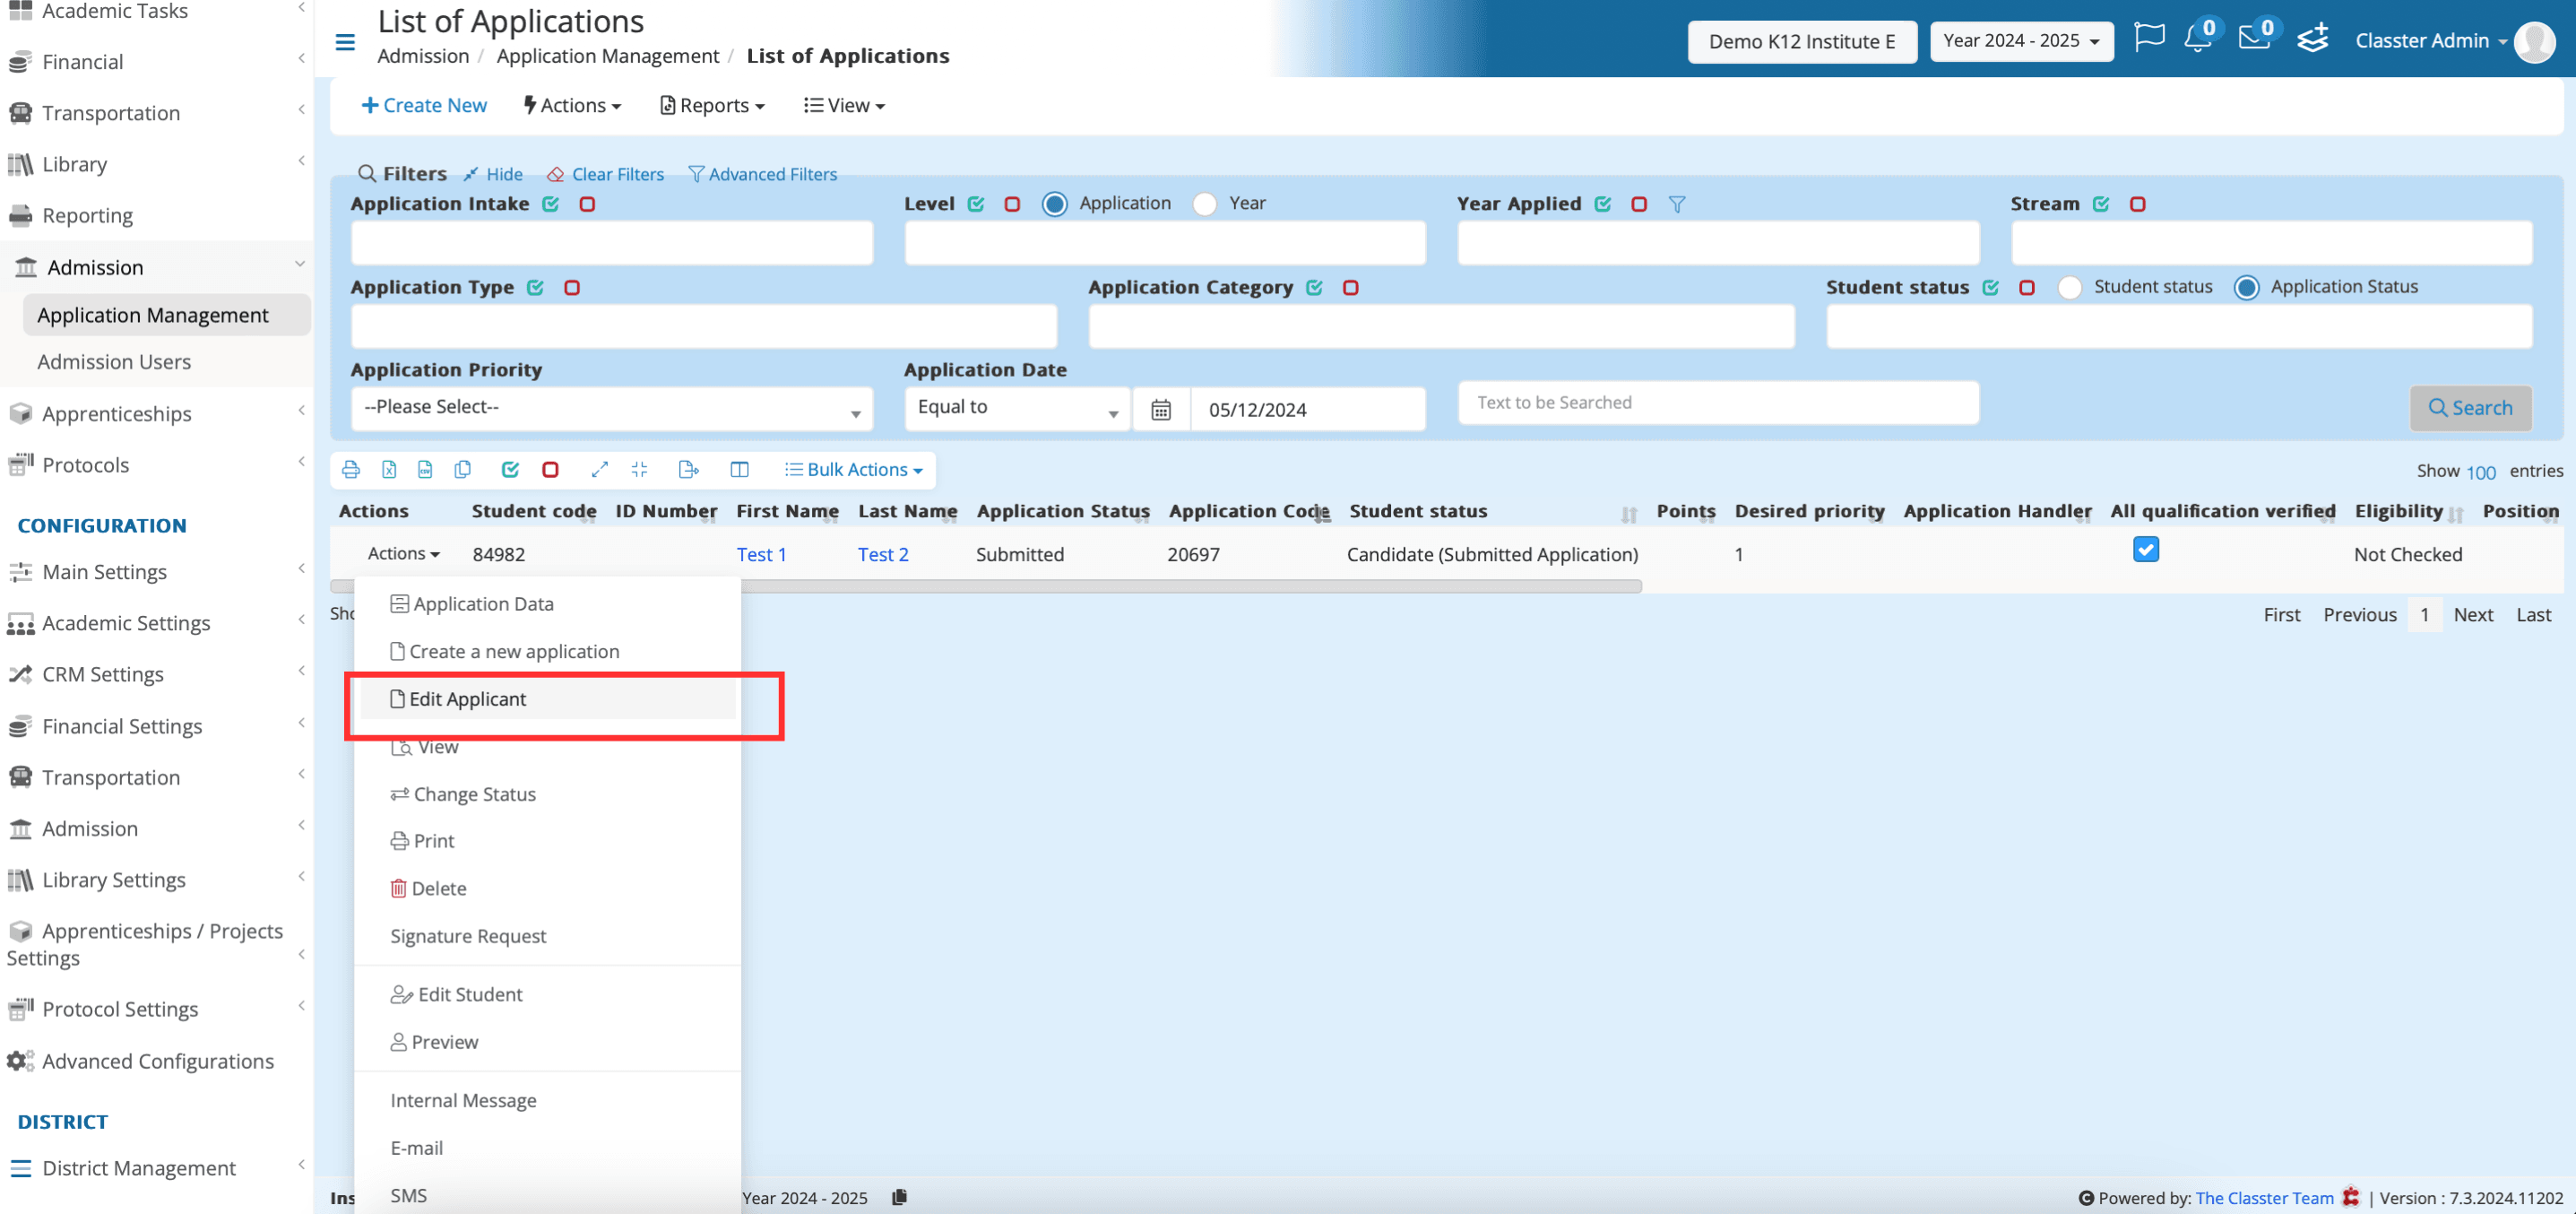This screenshot has width=2576, height=1214.
Task: Deselect all rows with red square icon
Action: [x=550, y=469]
